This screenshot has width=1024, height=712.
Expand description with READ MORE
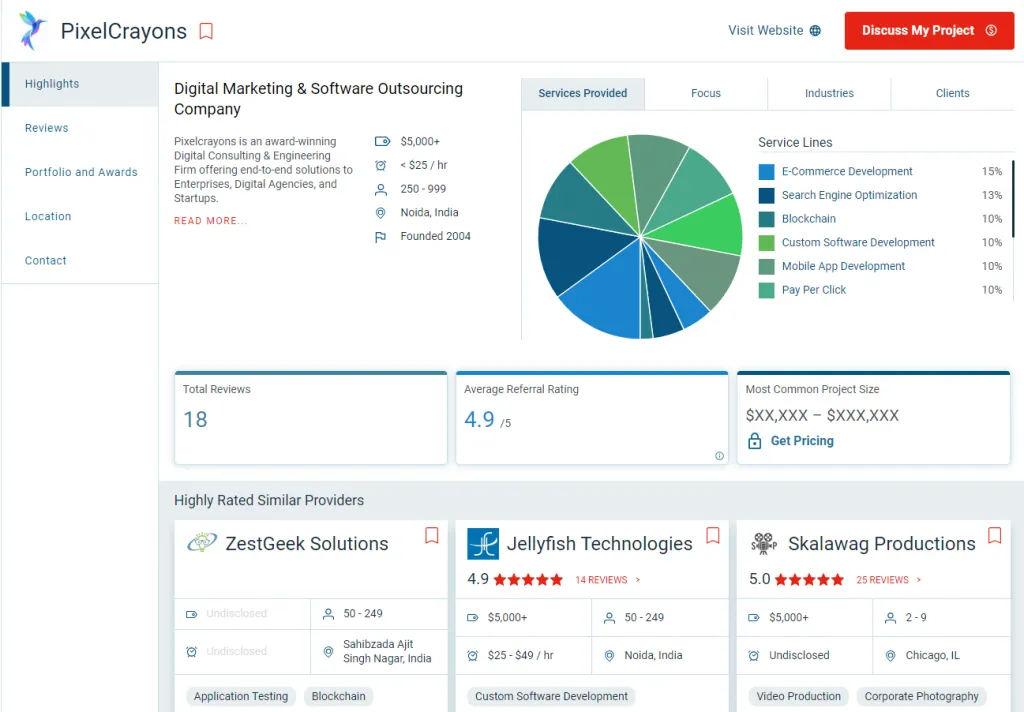click(x=210, y=221)
